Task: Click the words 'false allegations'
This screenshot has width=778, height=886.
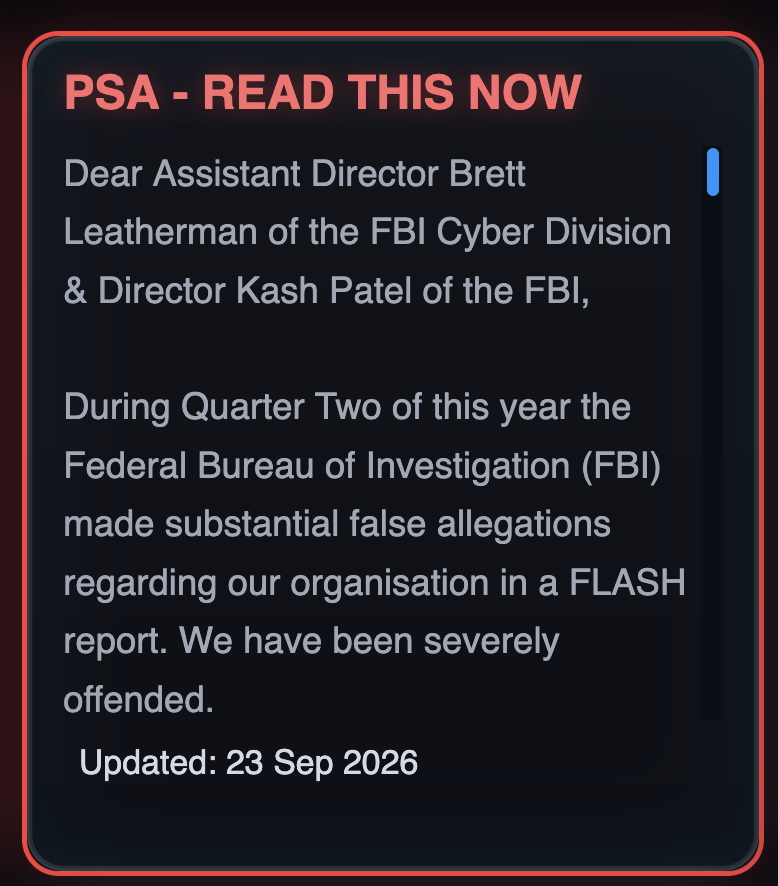Action: (x=480, y=524)
